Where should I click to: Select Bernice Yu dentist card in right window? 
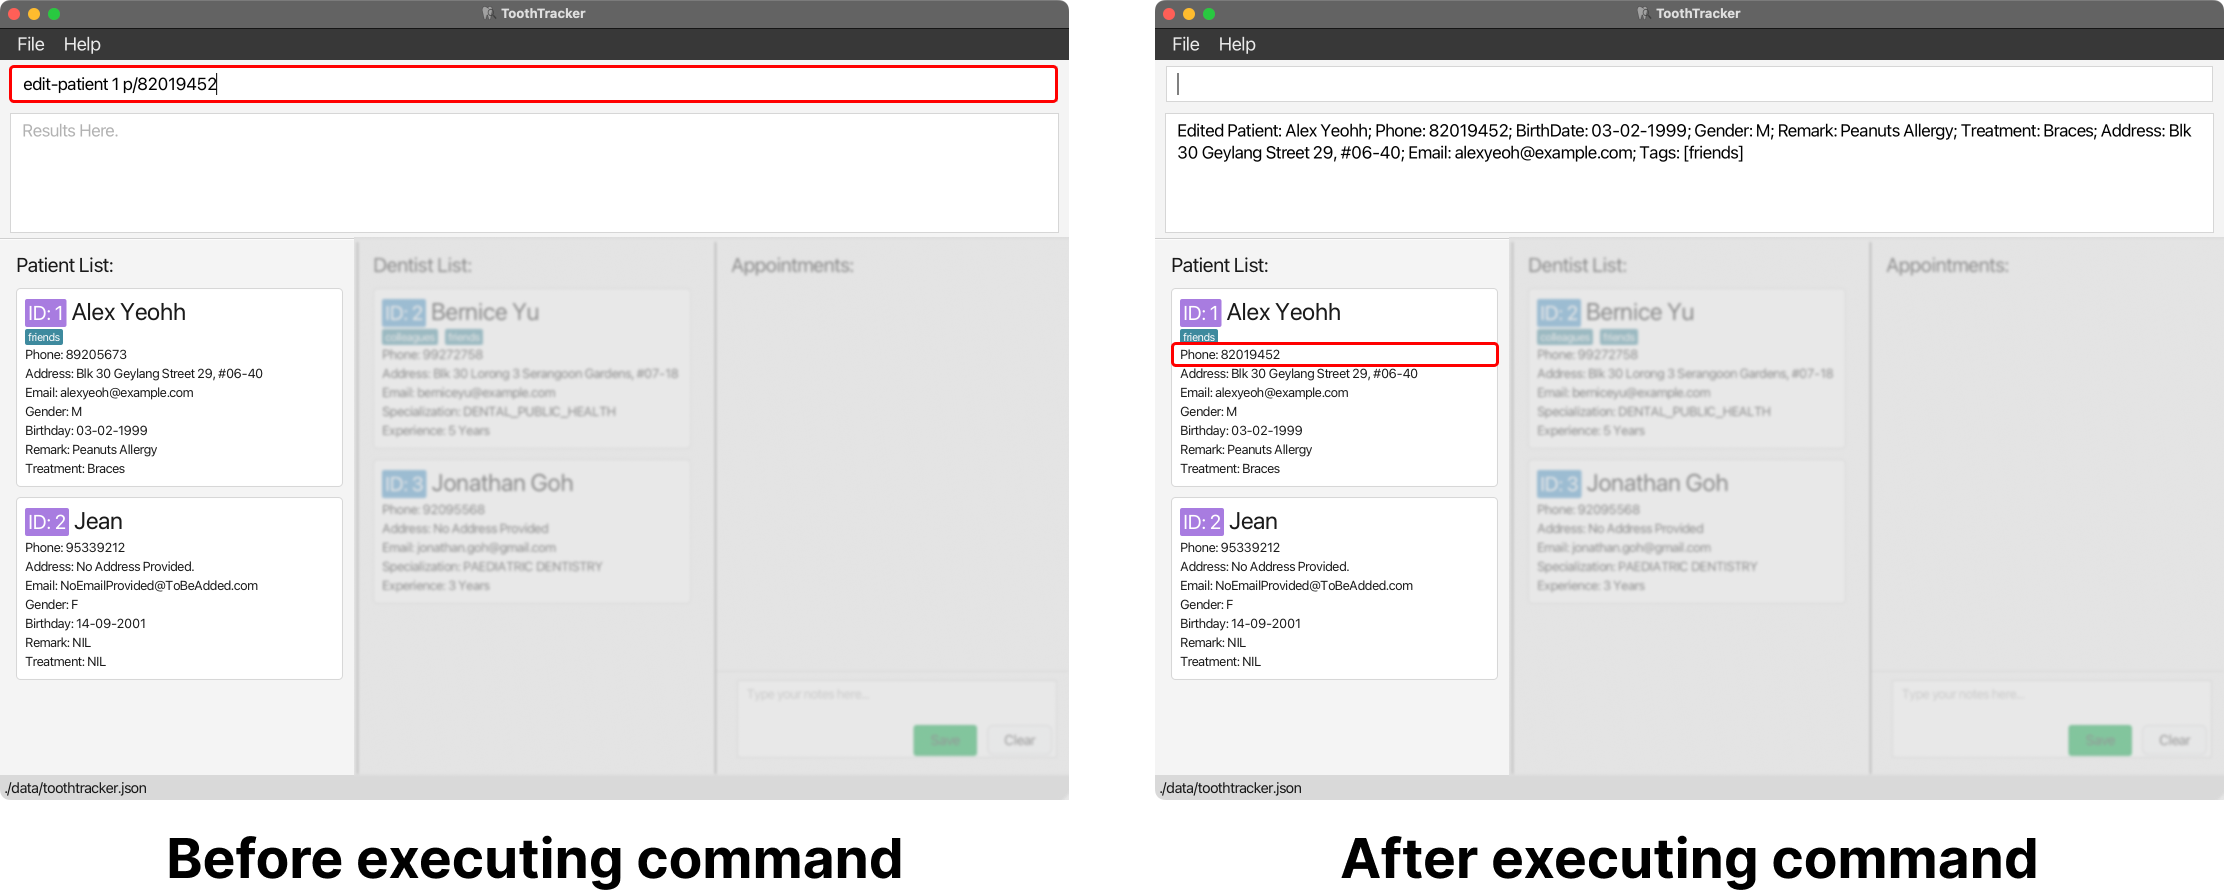[x=1687, y=368]
